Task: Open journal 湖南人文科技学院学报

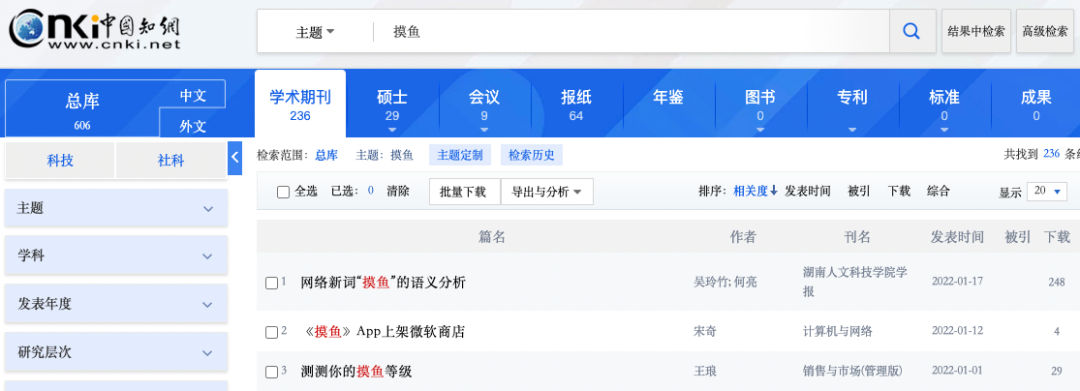Action: 855,282
